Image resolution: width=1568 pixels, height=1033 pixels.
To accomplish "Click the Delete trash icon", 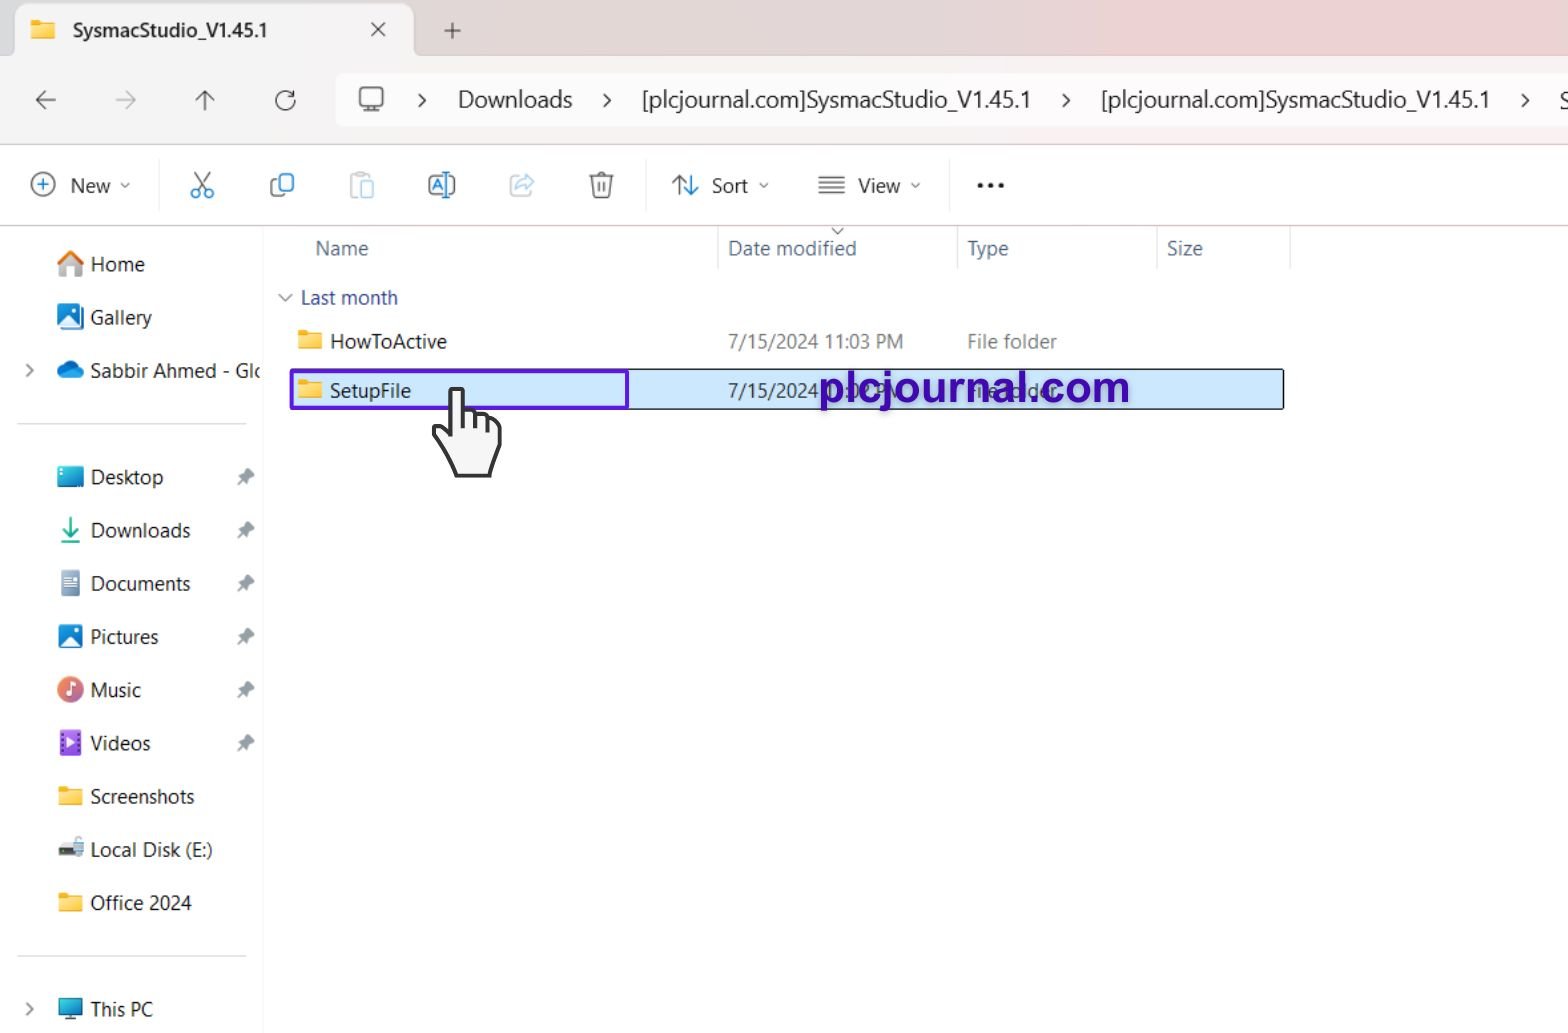I will click(x=601, y=185).
